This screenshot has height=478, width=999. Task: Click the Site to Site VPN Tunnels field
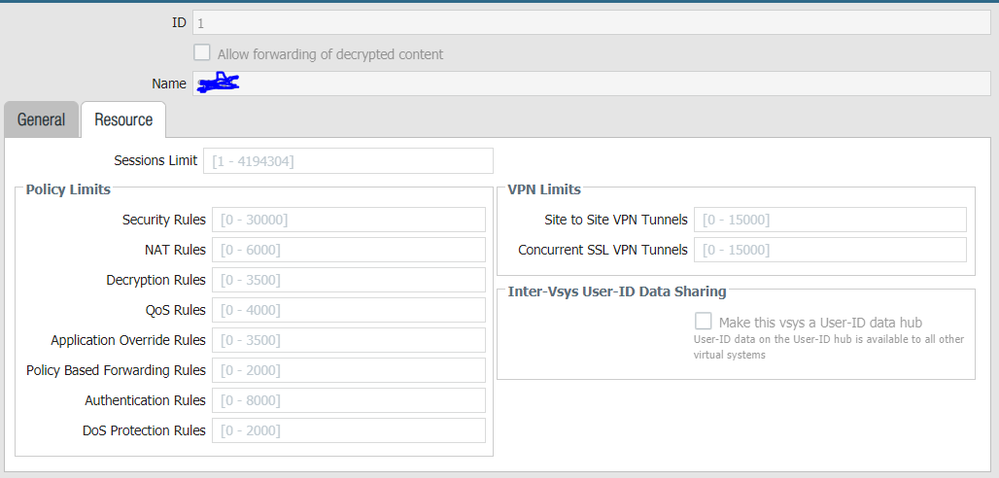(x=830, y=220)
